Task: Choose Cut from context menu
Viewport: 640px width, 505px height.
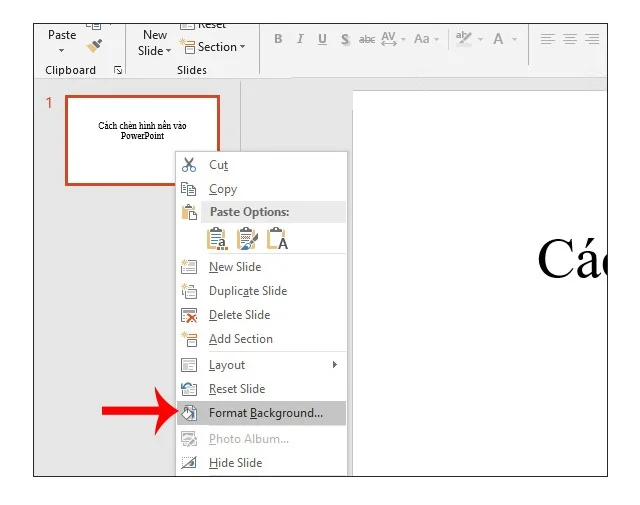Action: click(262, 165)
